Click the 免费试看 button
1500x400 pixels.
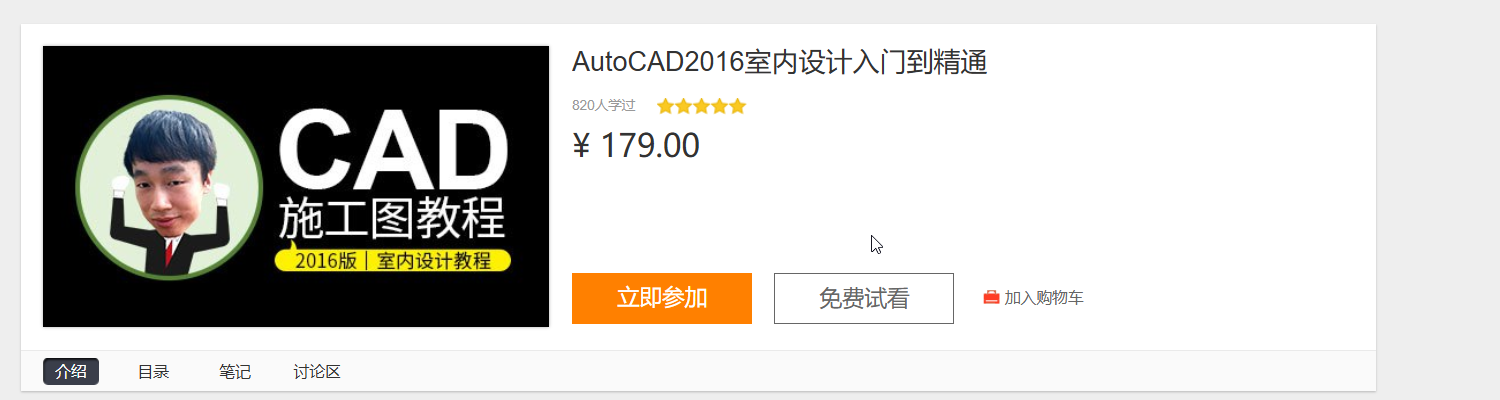coord(864,298)
